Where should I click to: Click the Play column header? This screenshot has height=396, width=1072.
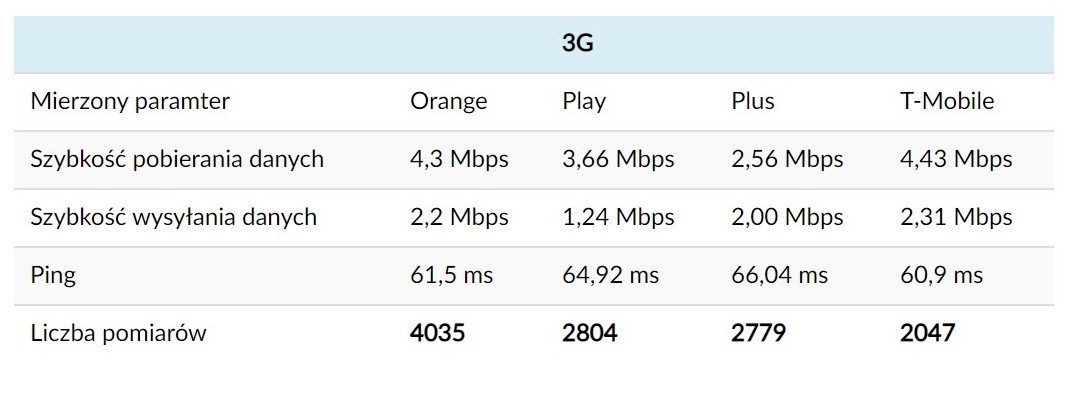(x=584, y=102)
